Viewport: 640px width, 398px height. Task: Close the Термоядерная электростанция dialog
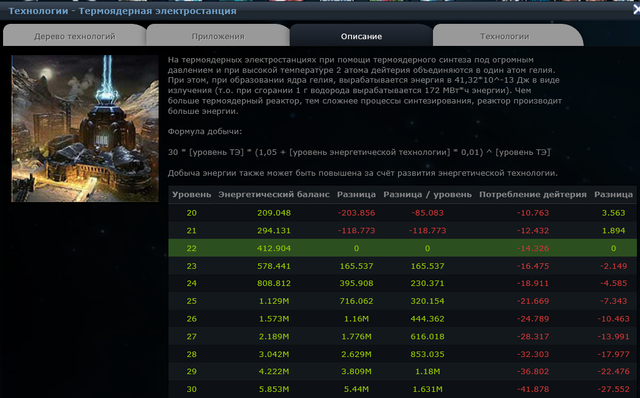coord(636,10)
